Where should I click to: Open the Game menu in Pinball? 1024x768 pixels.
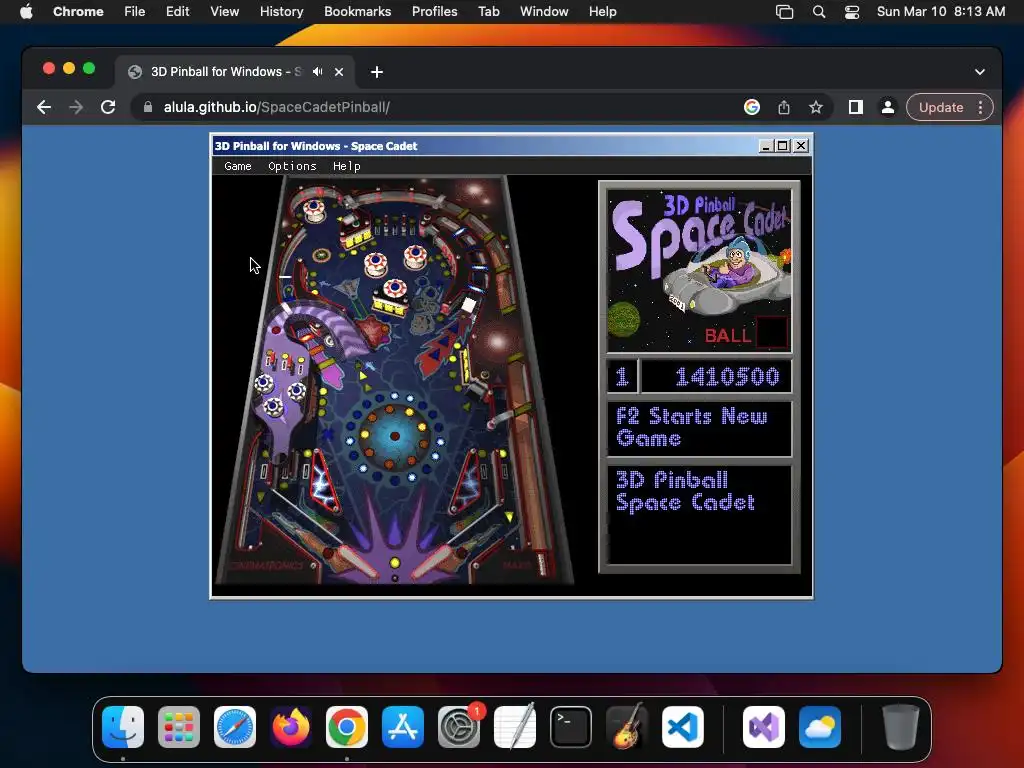point(238,166)
